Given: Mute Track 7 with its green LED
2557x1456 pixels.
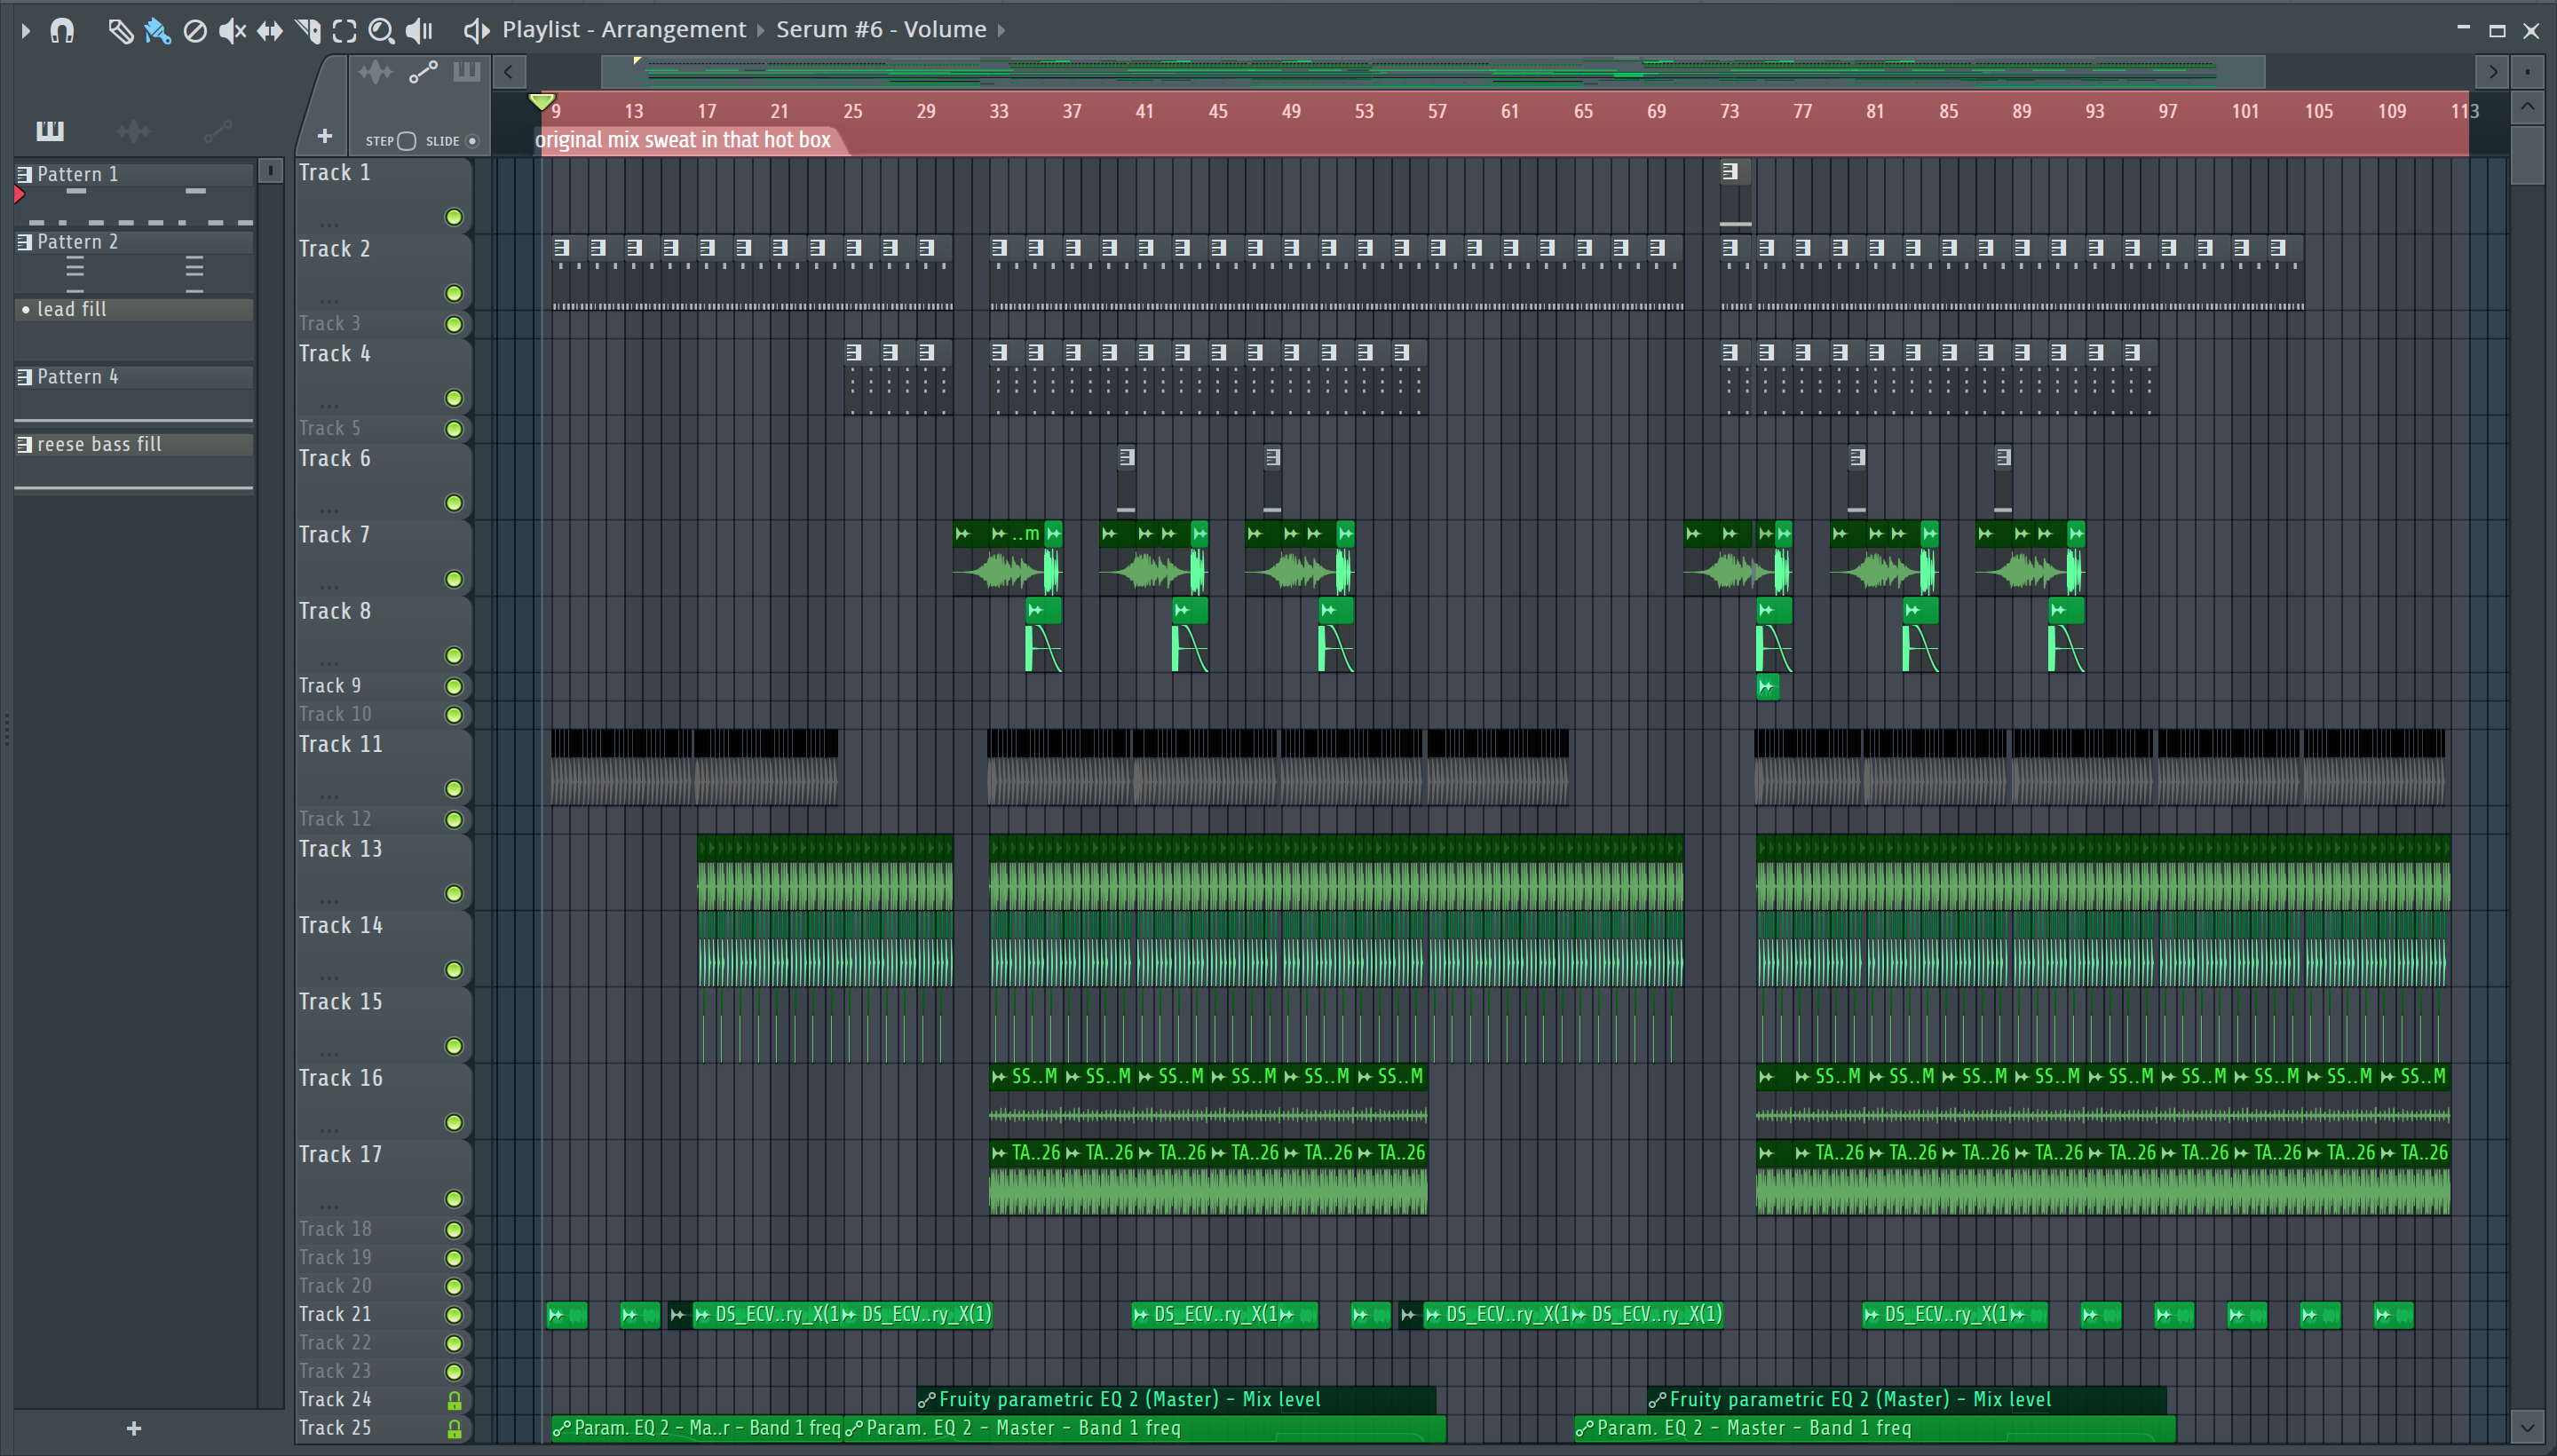Looking at the screenshot, I should (x=454, y=579).
